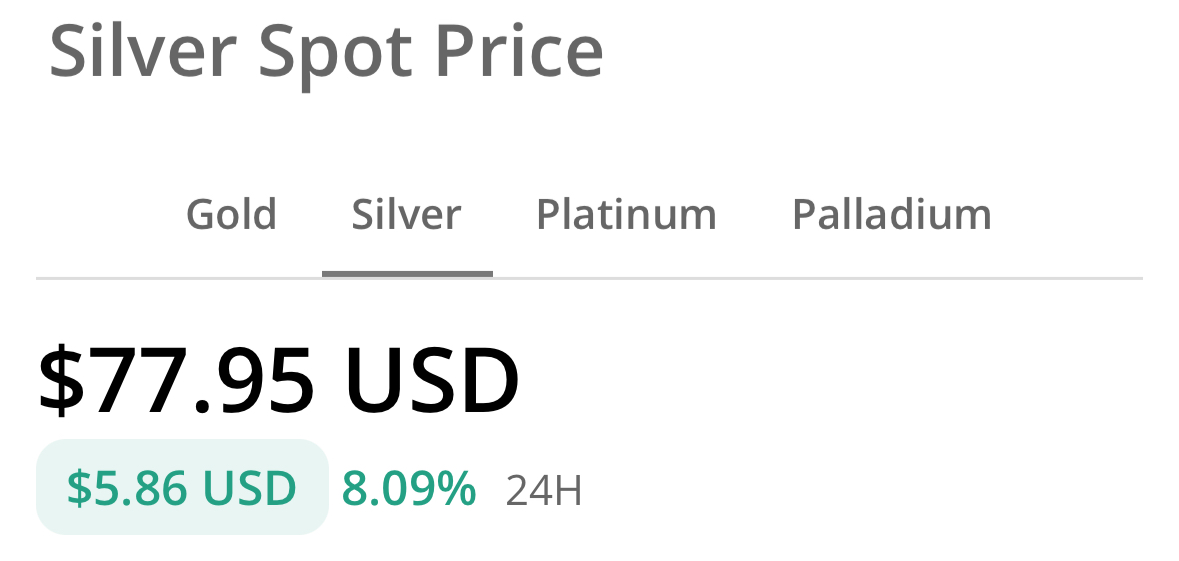Screen dimensions: 1179x561
Task: Click "USD" in the large price
Action: [x=432, y=381]
